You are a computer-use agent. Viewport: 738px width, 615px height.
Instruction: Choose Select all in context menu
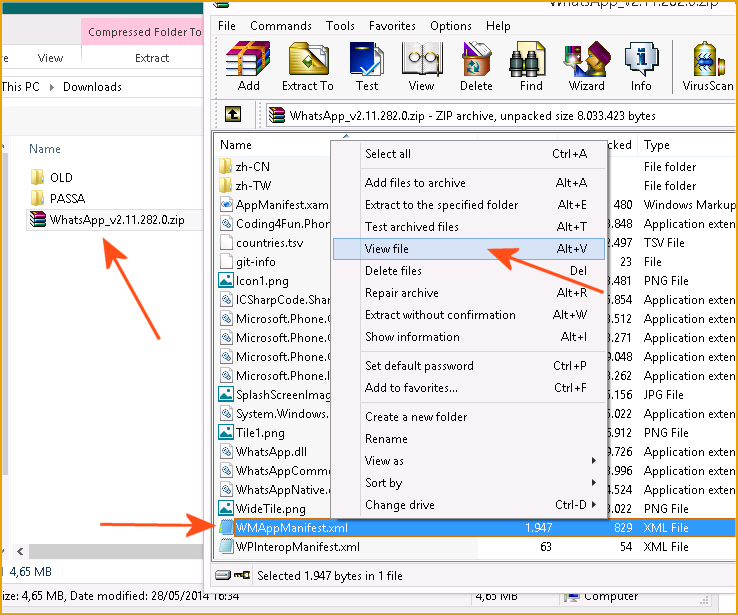469,154
